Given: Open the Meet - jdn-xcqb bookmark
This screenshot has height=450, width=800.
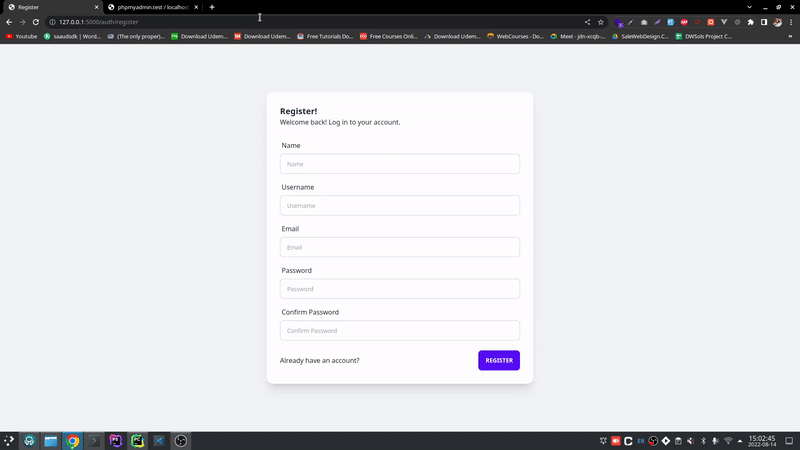Looking at the screenshot, I should pyautogui.click(x=578, y=36).
